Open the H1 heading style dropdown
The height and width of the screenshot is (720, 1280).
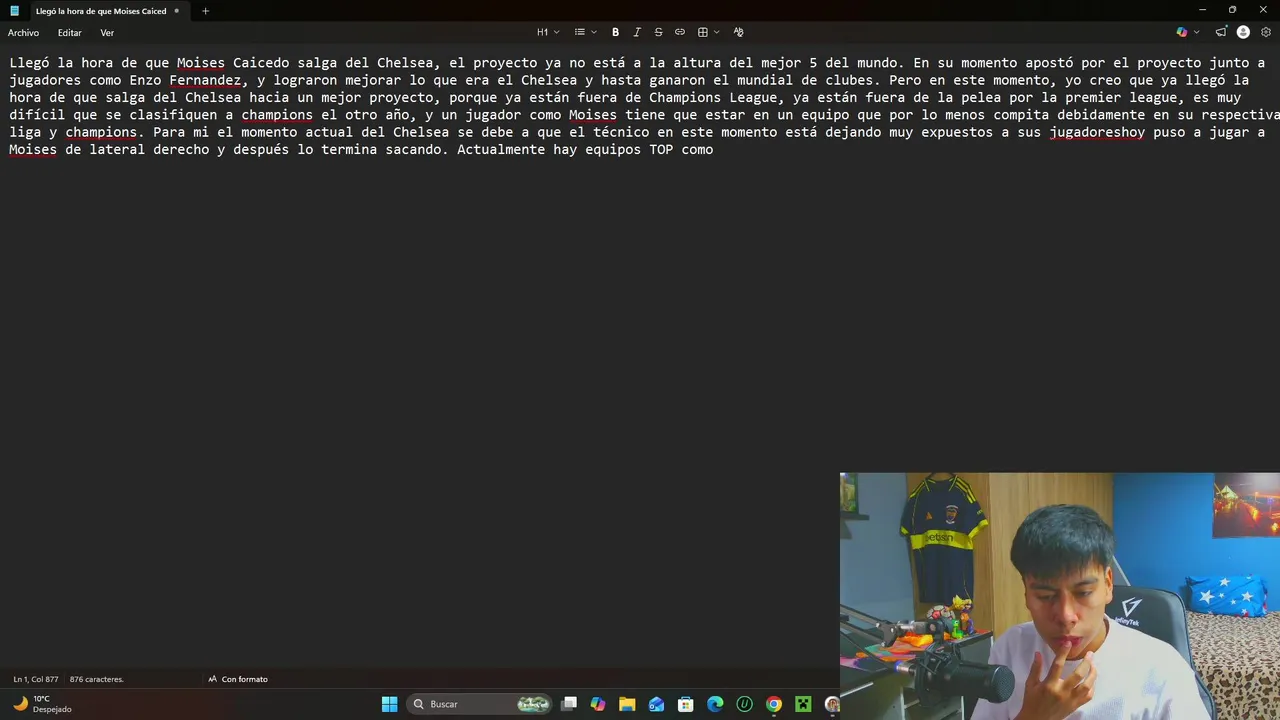(x=548, y=32)
